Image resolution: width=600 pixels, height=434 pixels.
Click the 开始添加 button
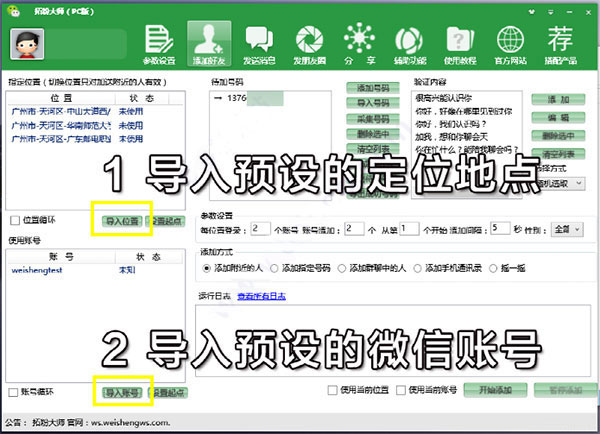coord(495,390)
